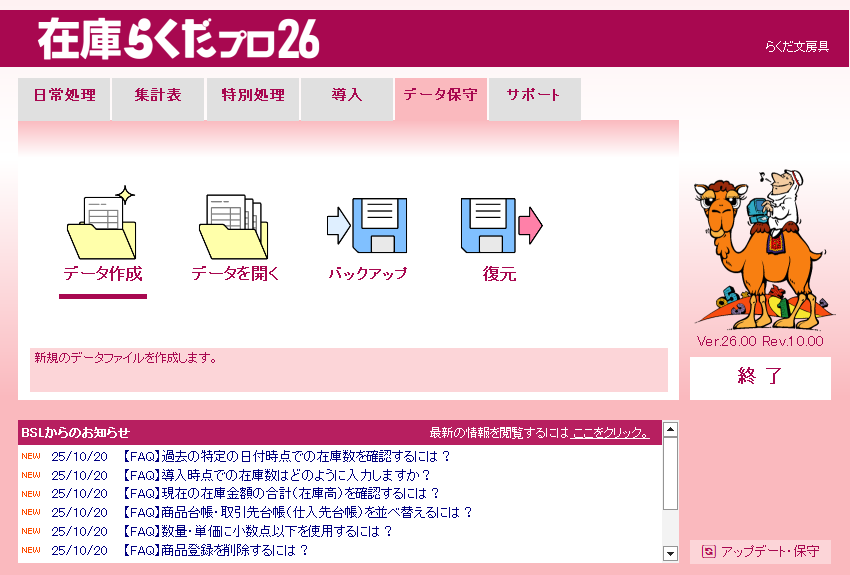Click the camel mascot illustration
Viewport: 850px width, 575px height.
758,250
